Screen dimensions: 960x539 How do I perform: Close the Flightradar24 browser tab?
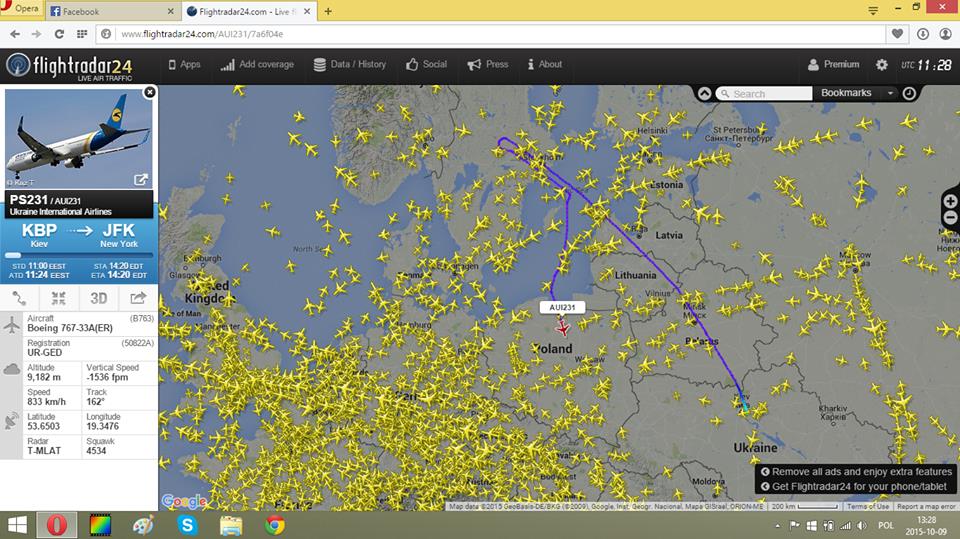[x=307, y=12]
